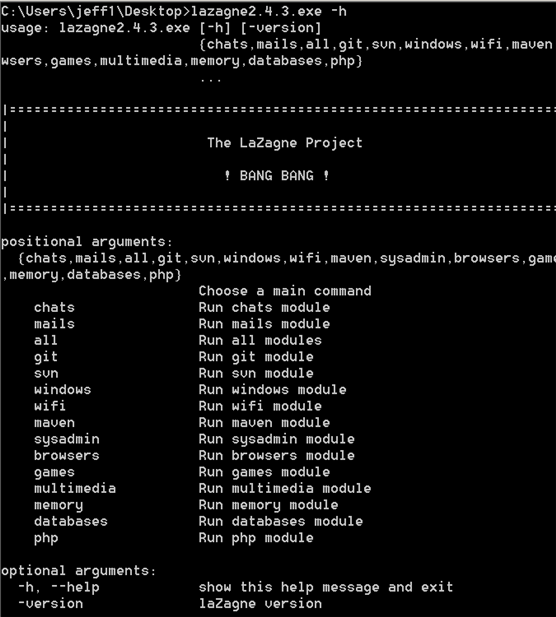
Task: Select the 'mails' argument entry
Action: tap(54, 324)
